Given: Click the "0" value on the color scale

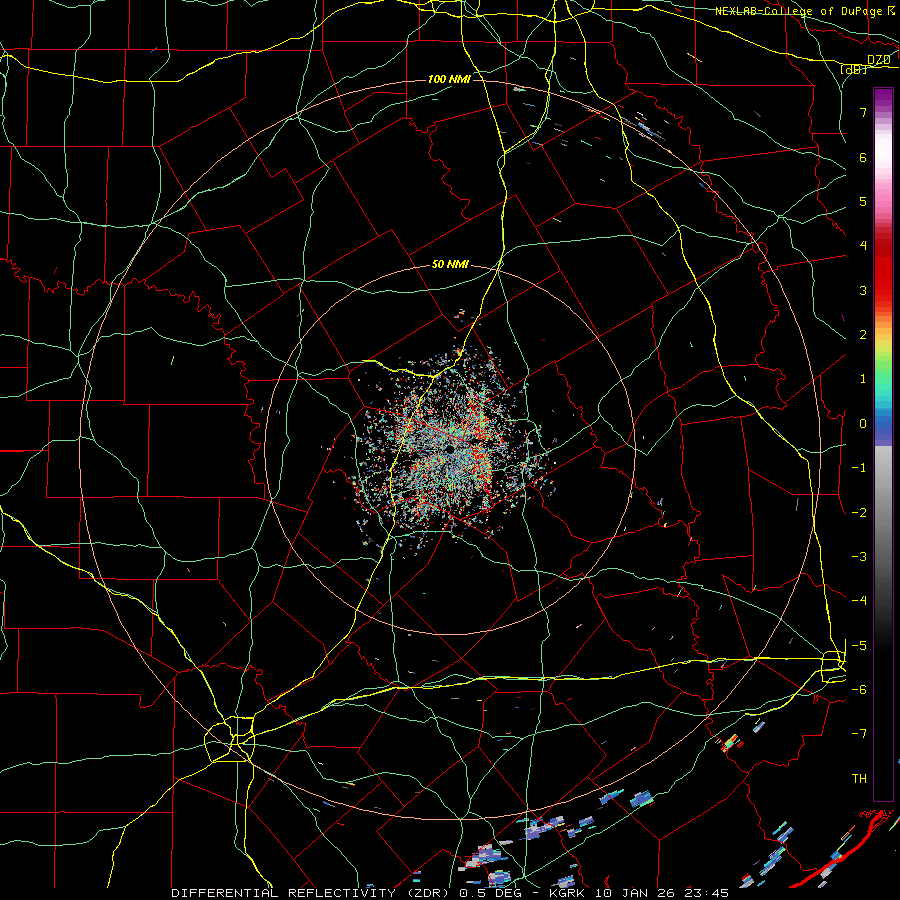Looking at the screenshot, I should (863, 424).
